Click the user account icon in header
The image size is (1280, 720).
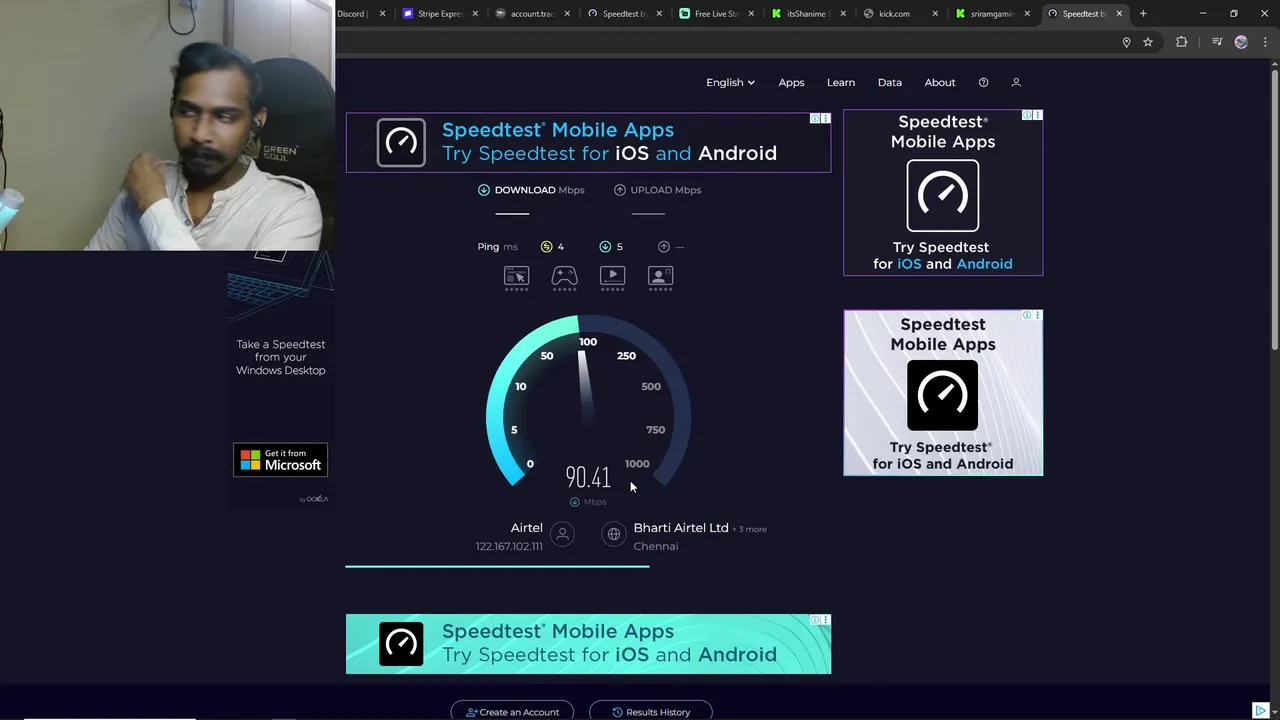1016,82
